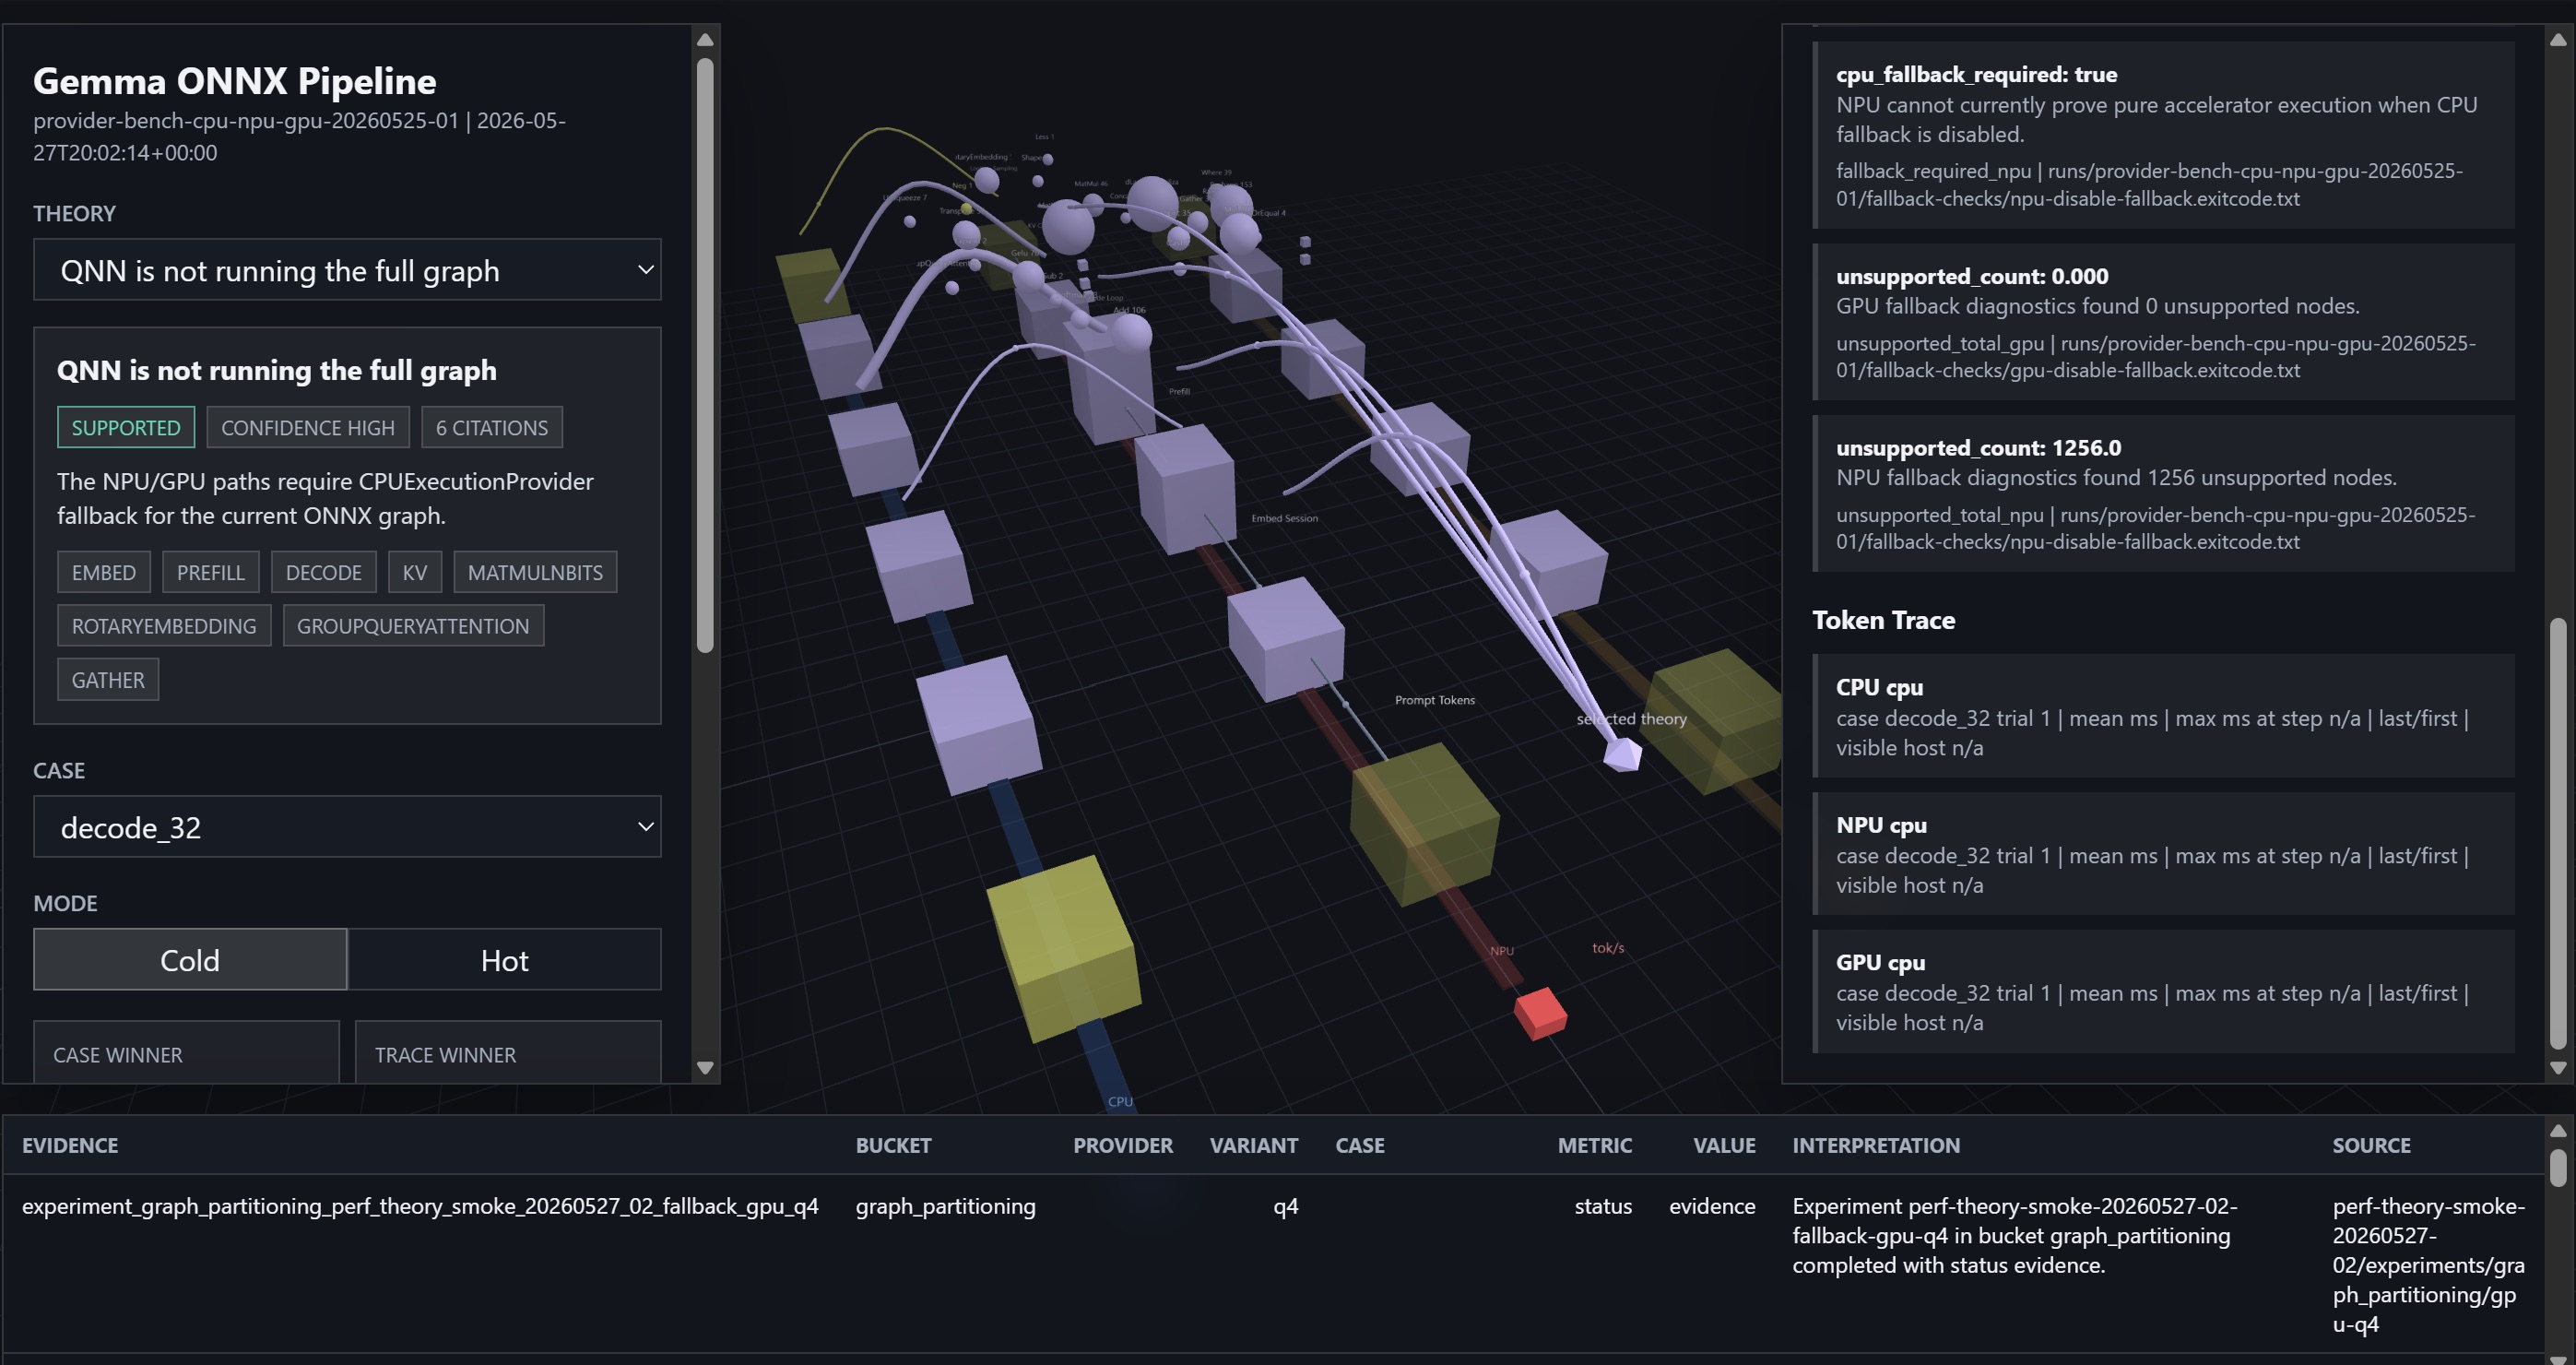Select the ROTARYEMBEDDING tag
The height and width of the screenshot is (1365, 2576).
[164, 626]
